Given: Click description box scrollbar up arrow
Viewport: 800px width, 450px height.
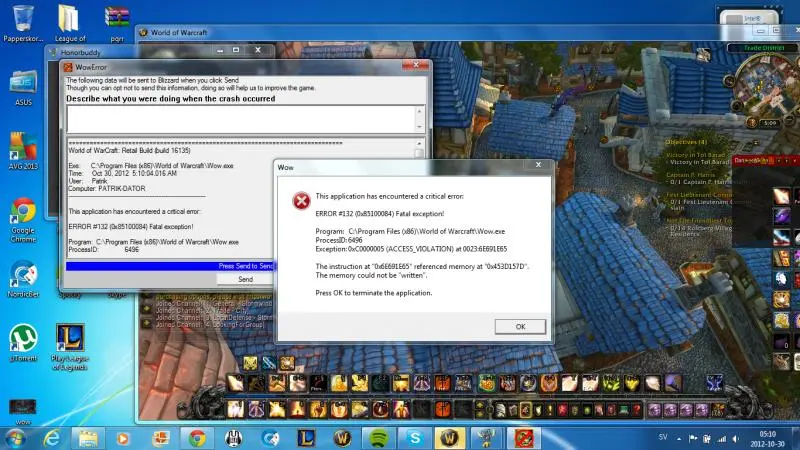Looking at the screenshot, I should (x=419, y=111).
